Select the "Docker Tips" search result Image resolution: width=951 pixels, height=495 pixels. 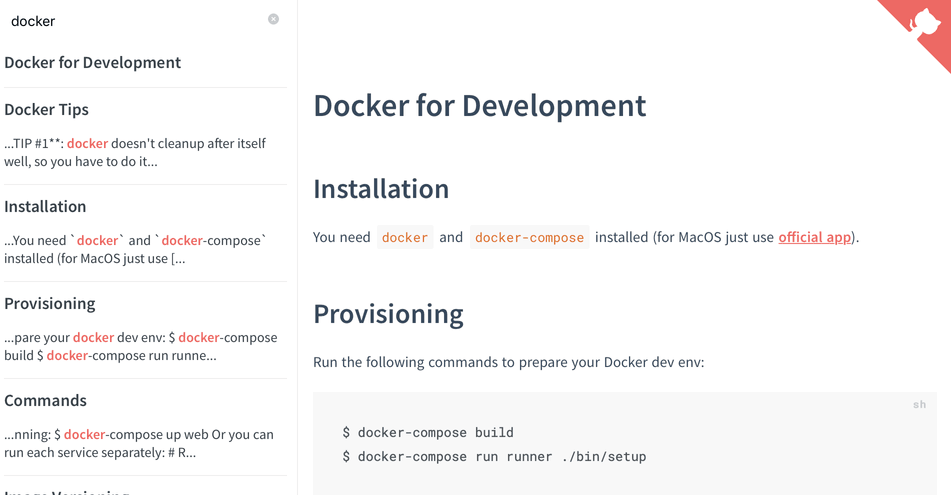tap(47, 109)
